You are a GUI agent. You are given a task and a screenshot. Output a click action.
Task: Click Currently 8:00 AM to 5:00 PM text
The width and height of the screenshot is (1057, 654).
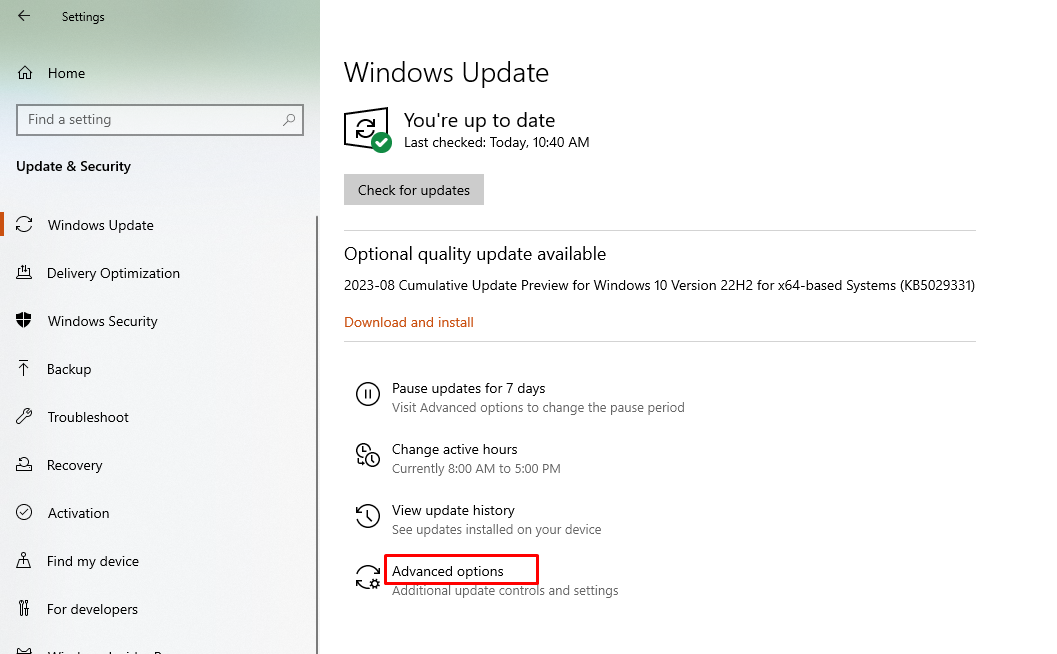point(476,469)
